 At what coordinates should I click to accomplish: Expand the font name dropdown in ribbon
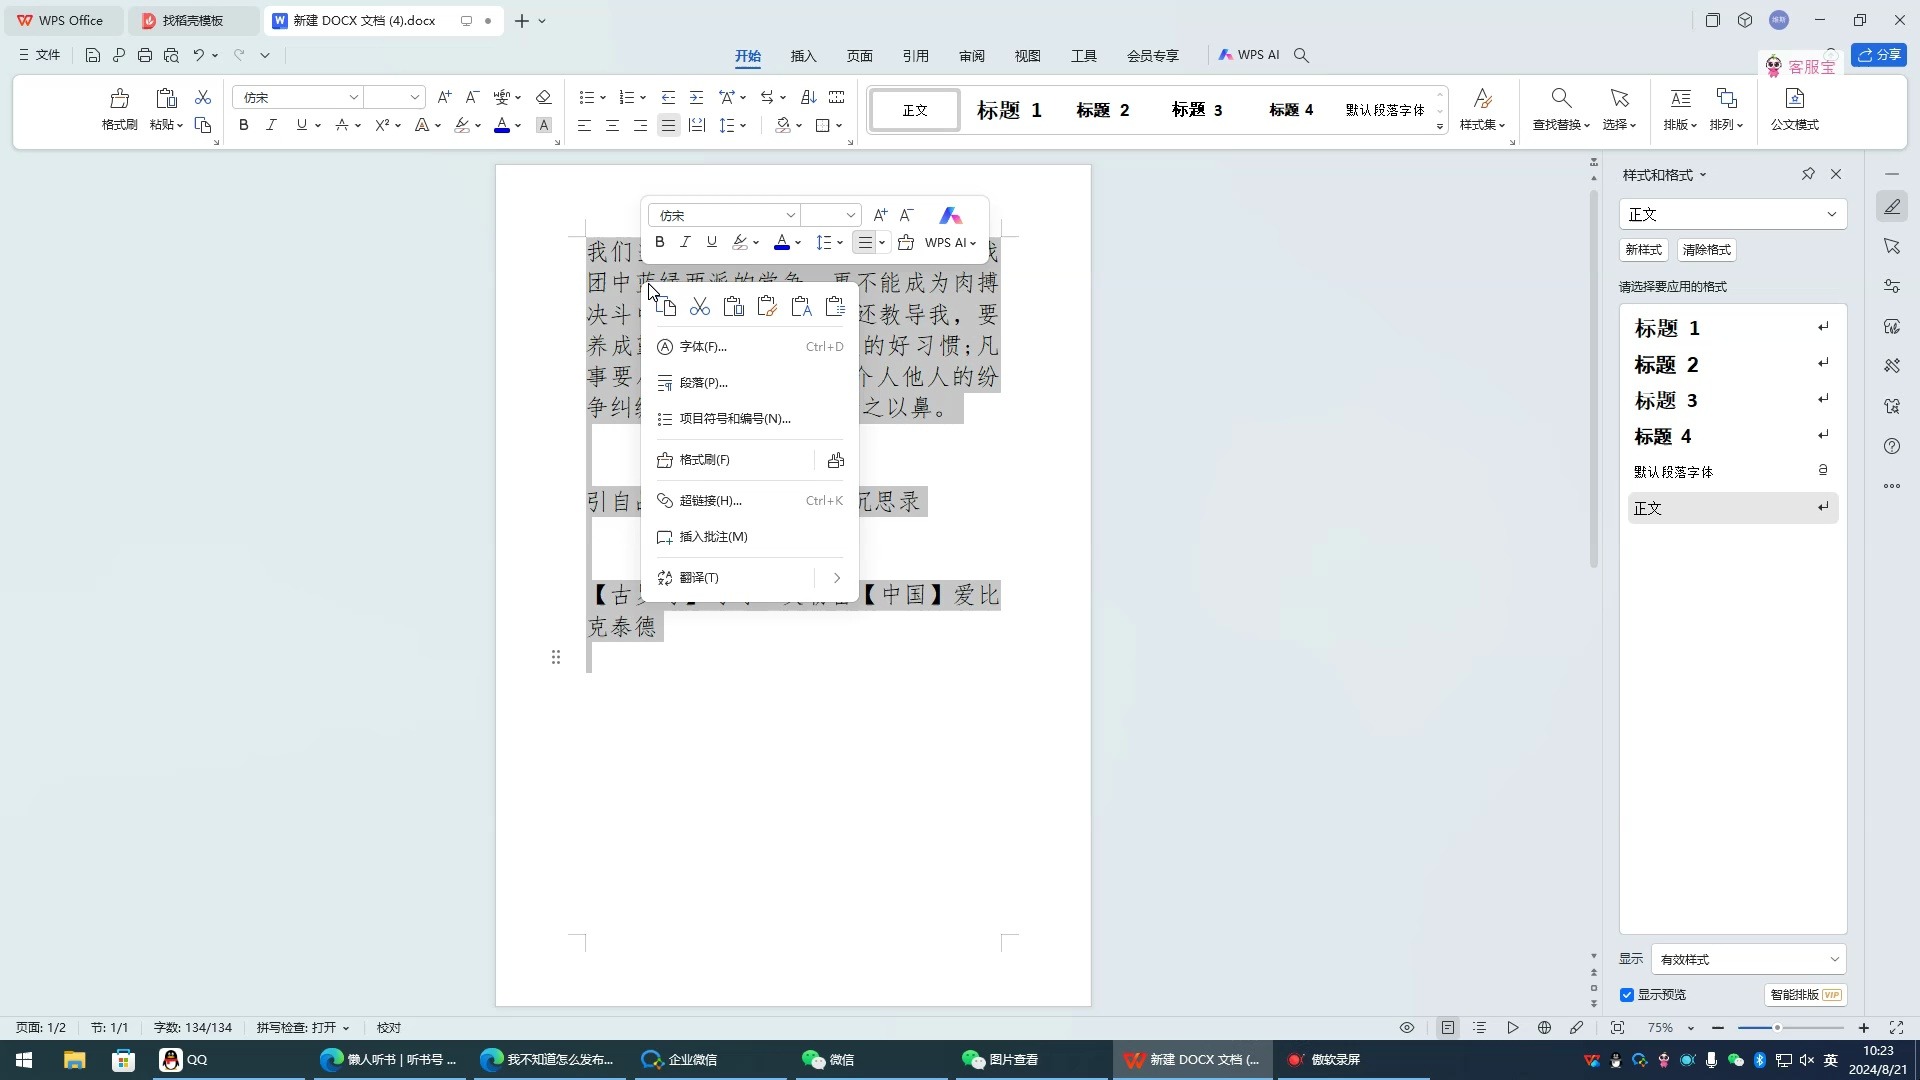click(353, 97)
